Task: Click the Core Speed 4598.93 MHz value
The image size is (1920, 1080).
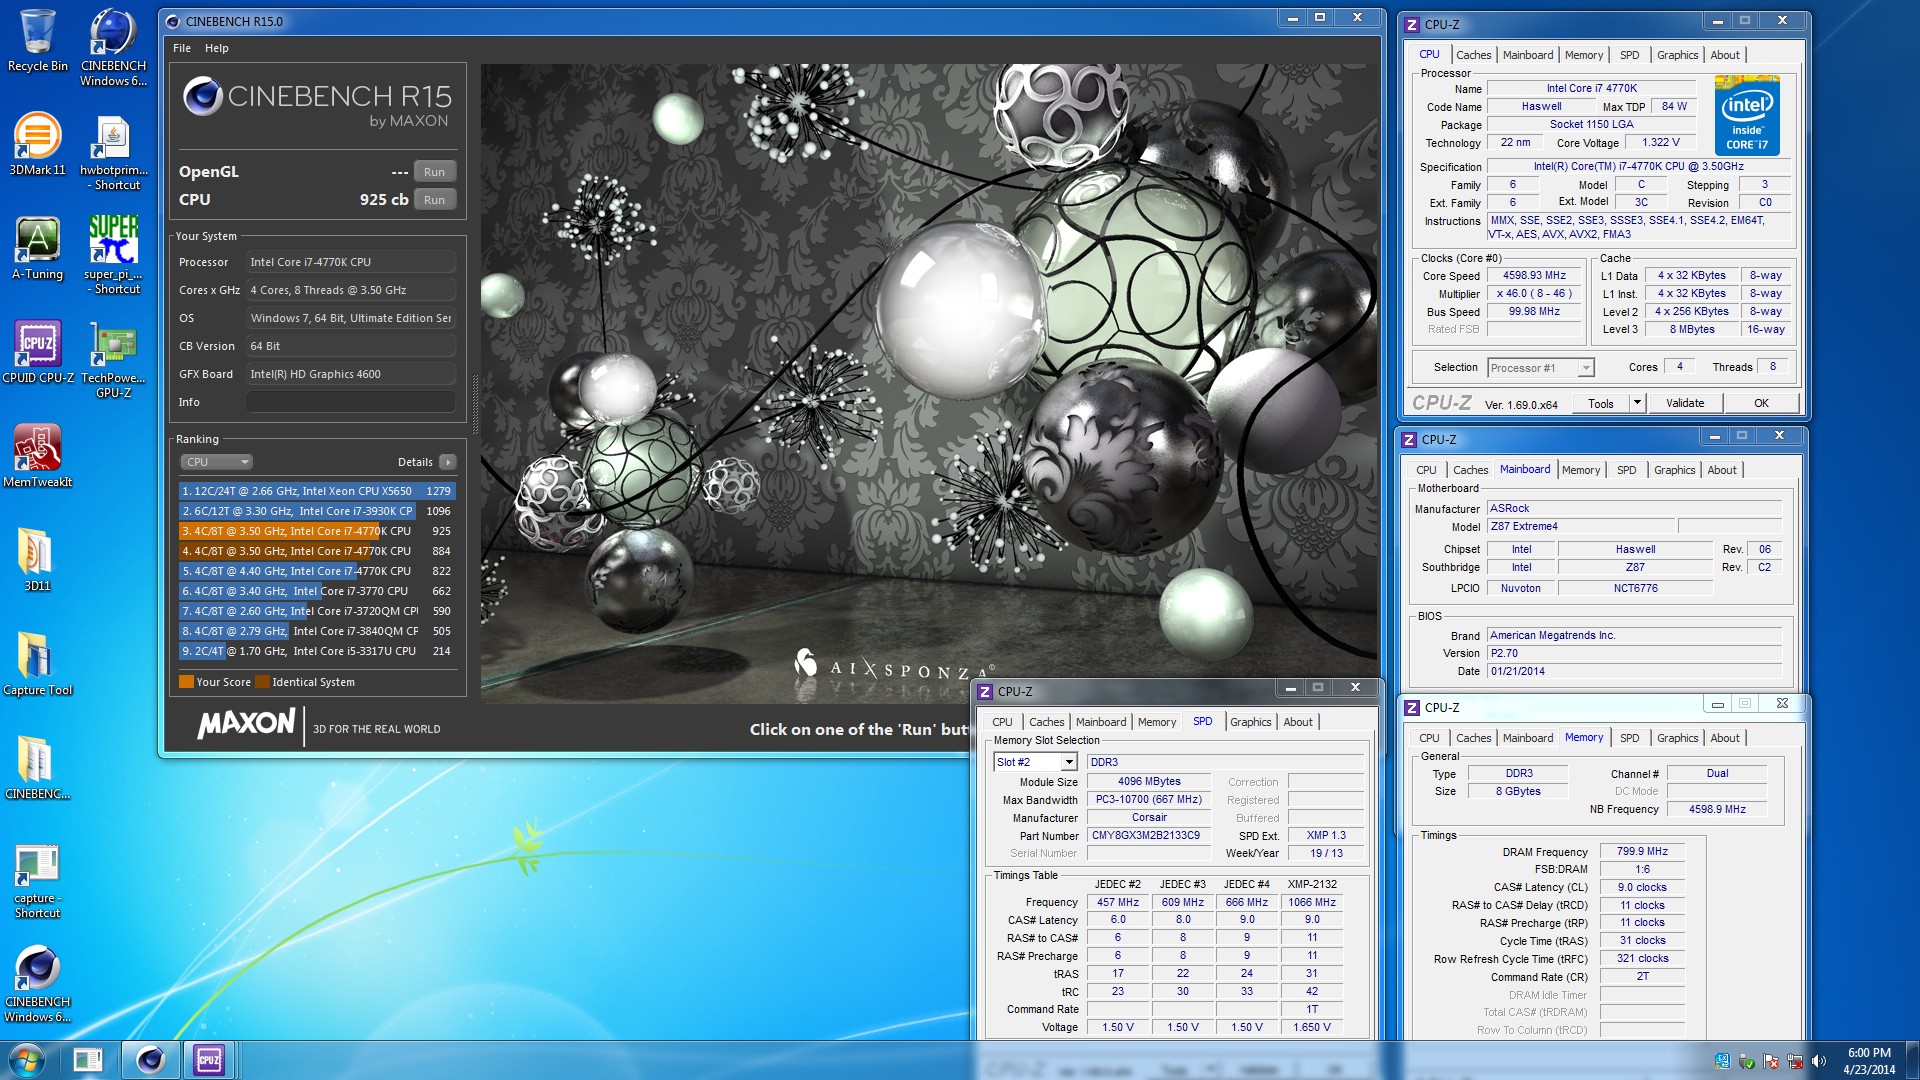Action: click(x=1534, y=276)
